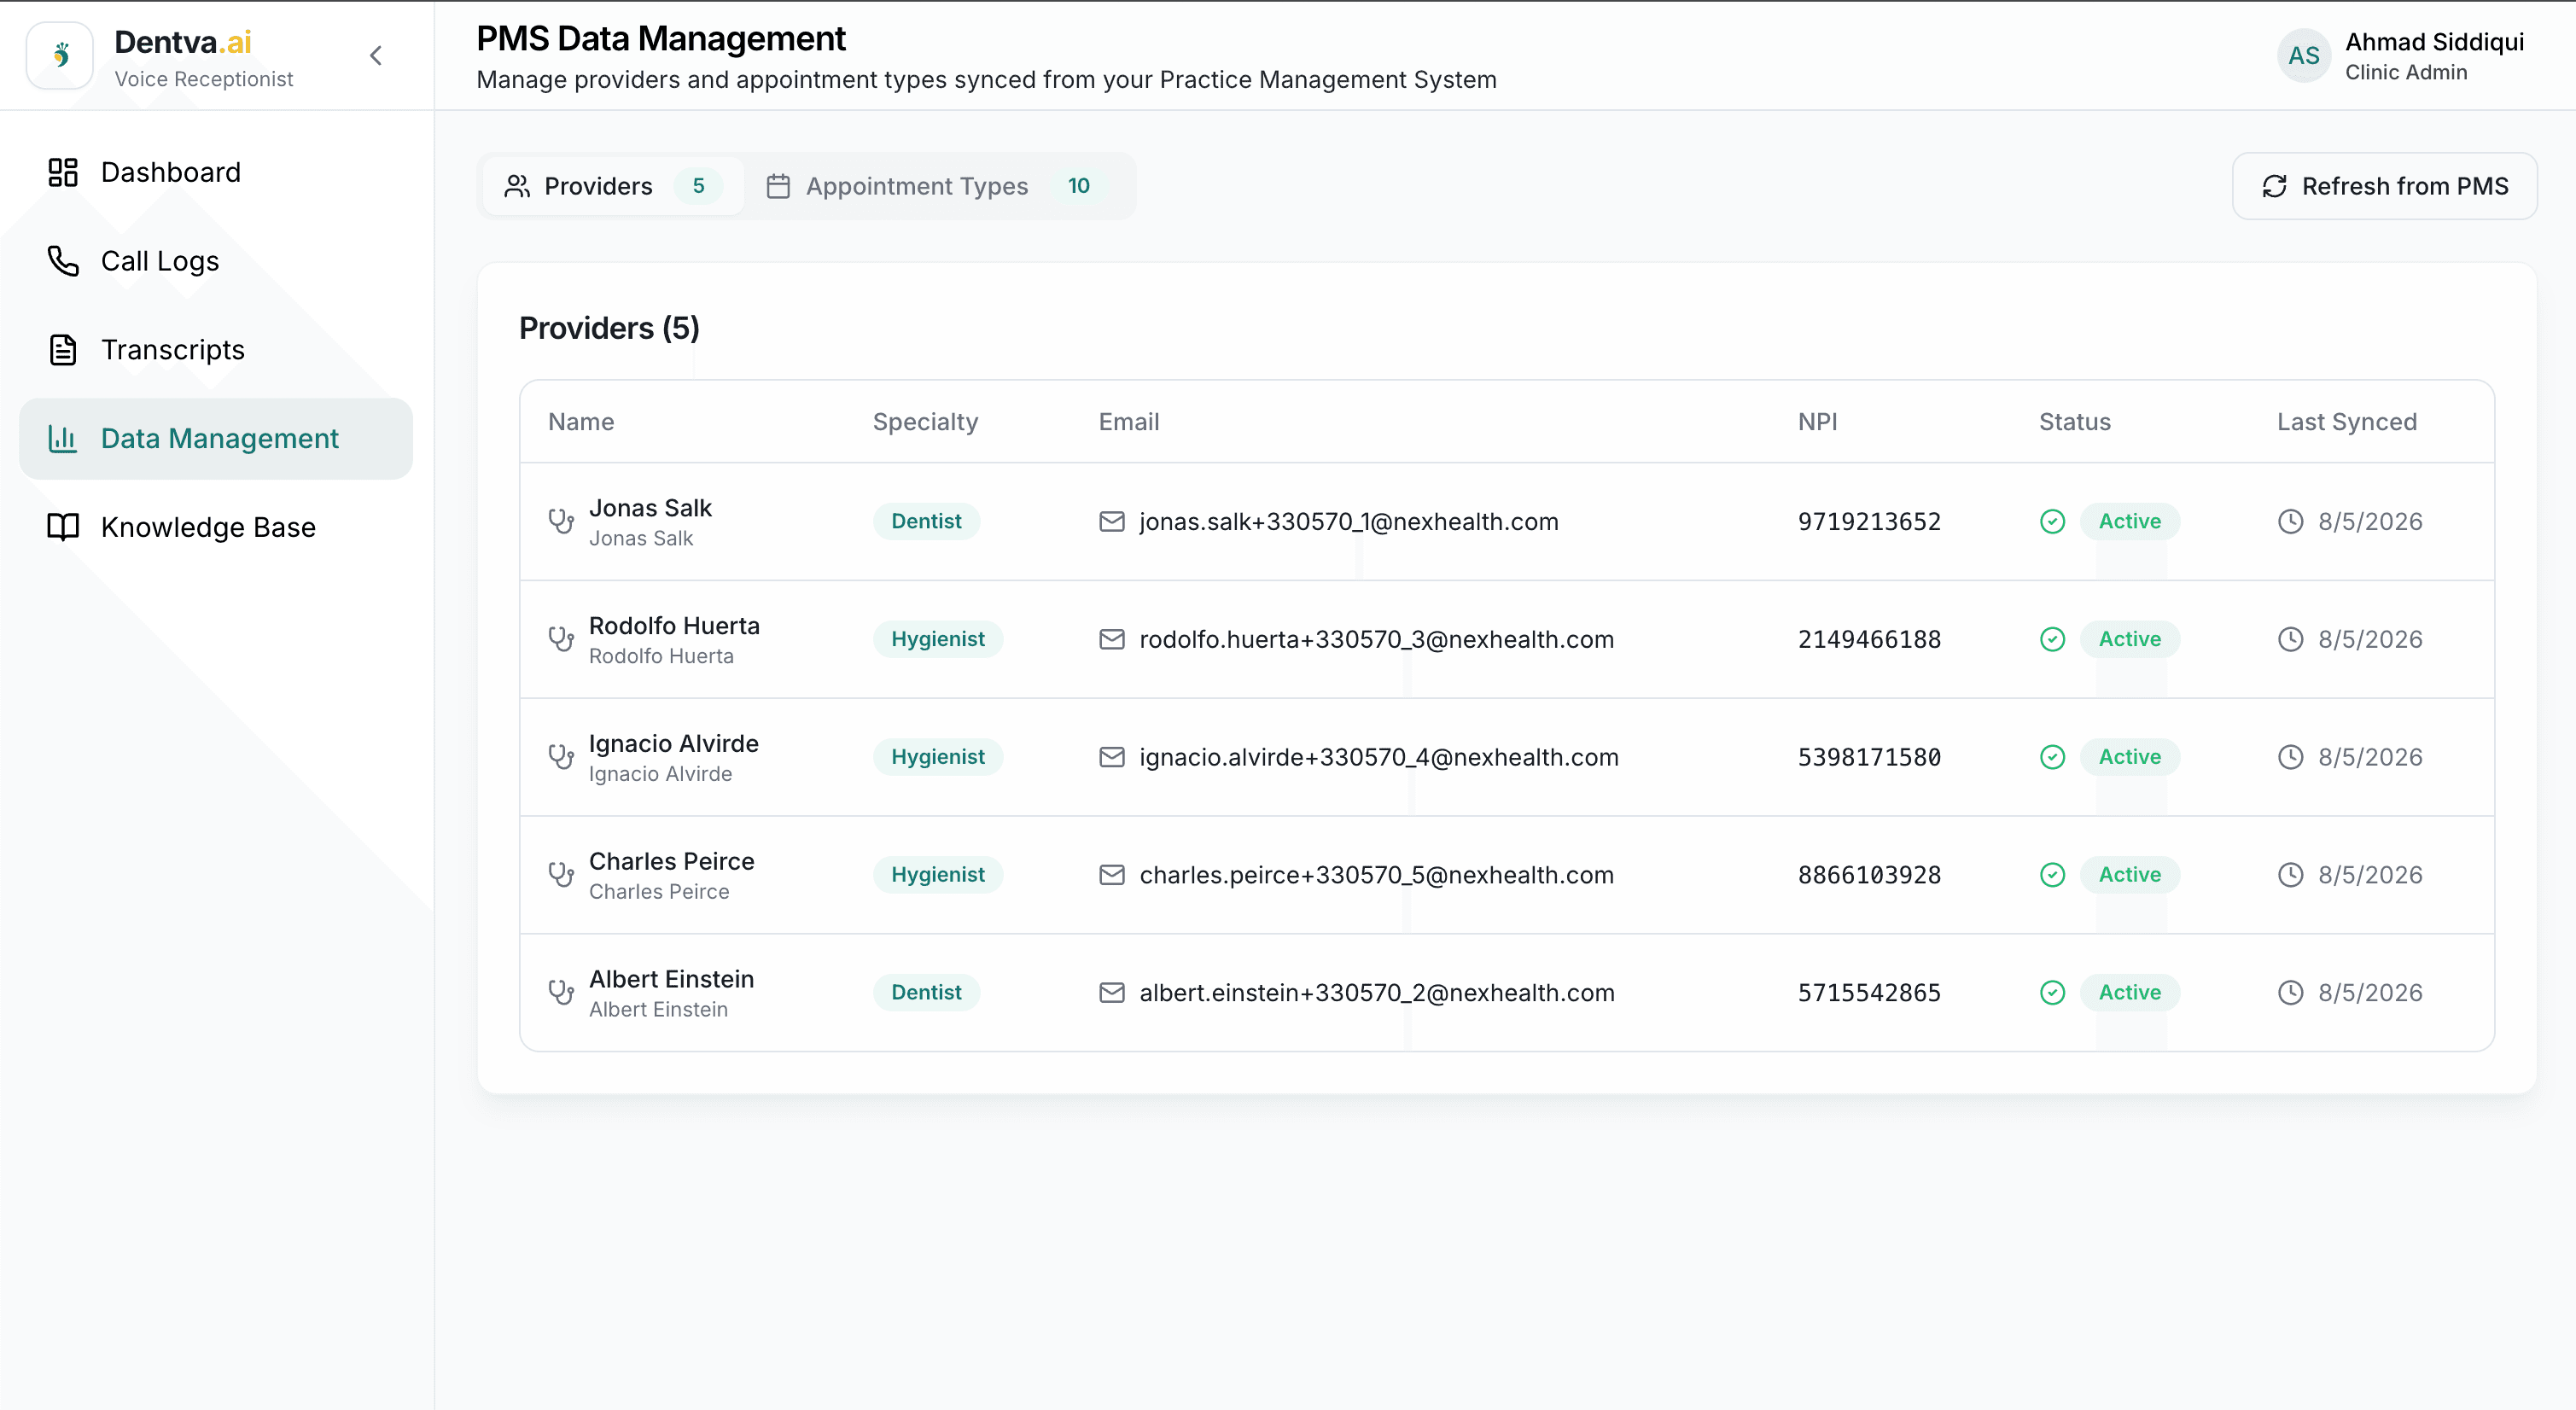Collapse the sidebar with the chevron arrow
This screenshot has height=1410, width=2576.
pos(376,56)
